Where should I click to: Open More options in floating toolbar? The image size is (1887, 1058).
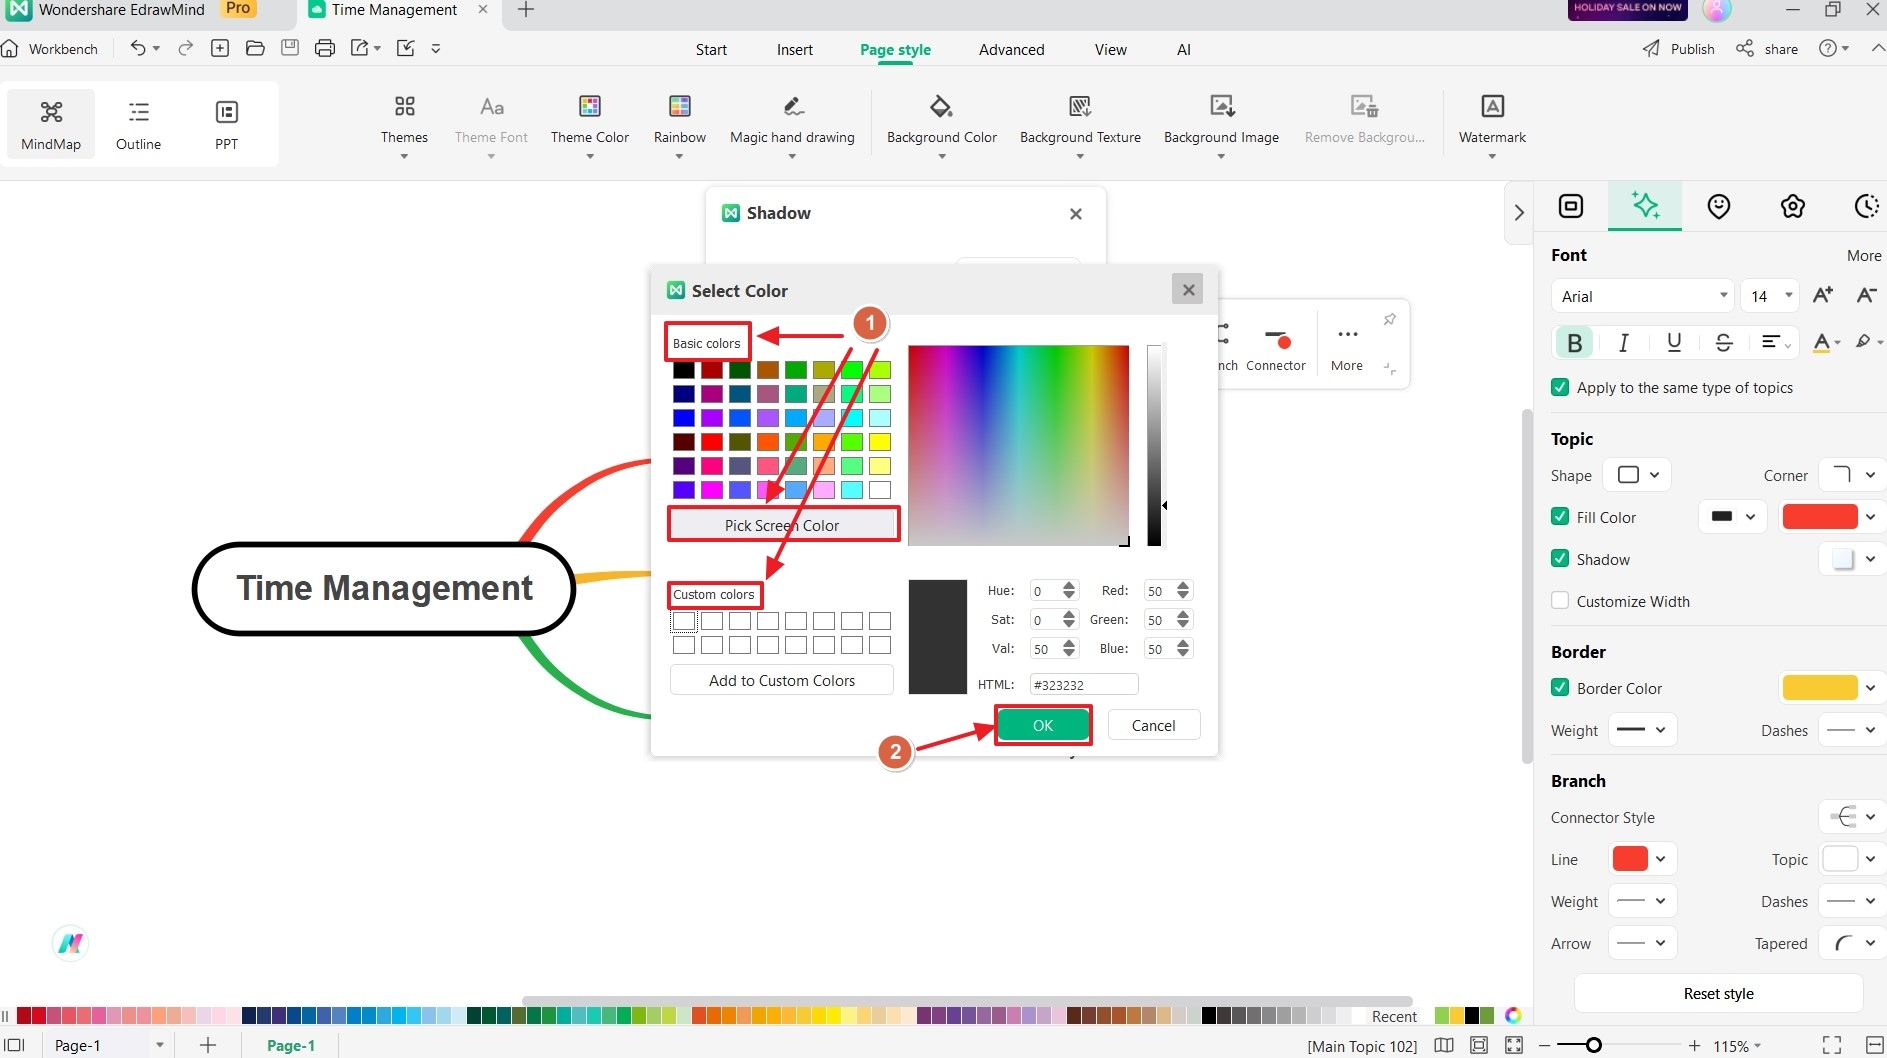coord(1347,348)
